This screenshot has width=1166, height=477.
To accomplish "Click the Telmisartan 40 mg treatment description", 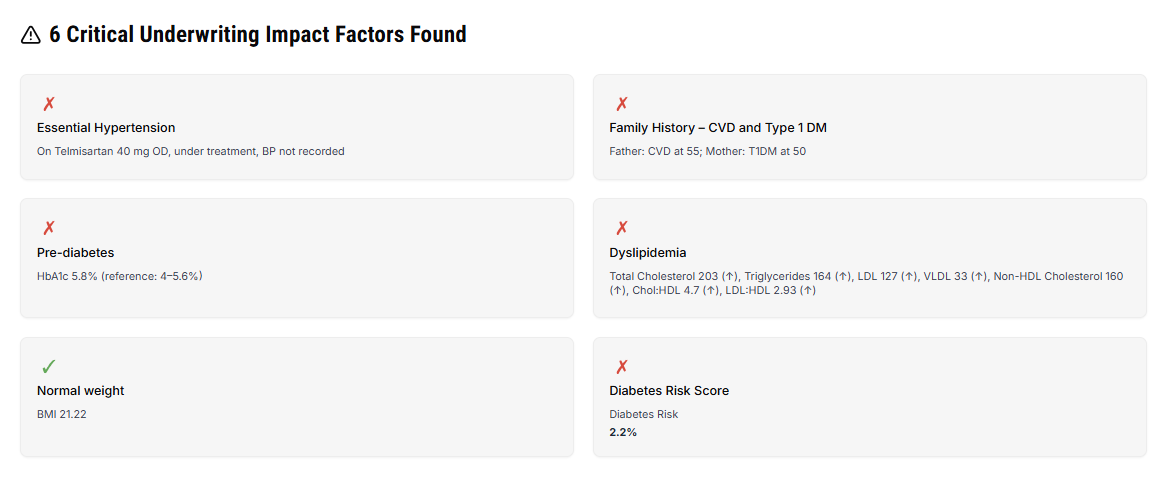I will (x=191, y=152).
